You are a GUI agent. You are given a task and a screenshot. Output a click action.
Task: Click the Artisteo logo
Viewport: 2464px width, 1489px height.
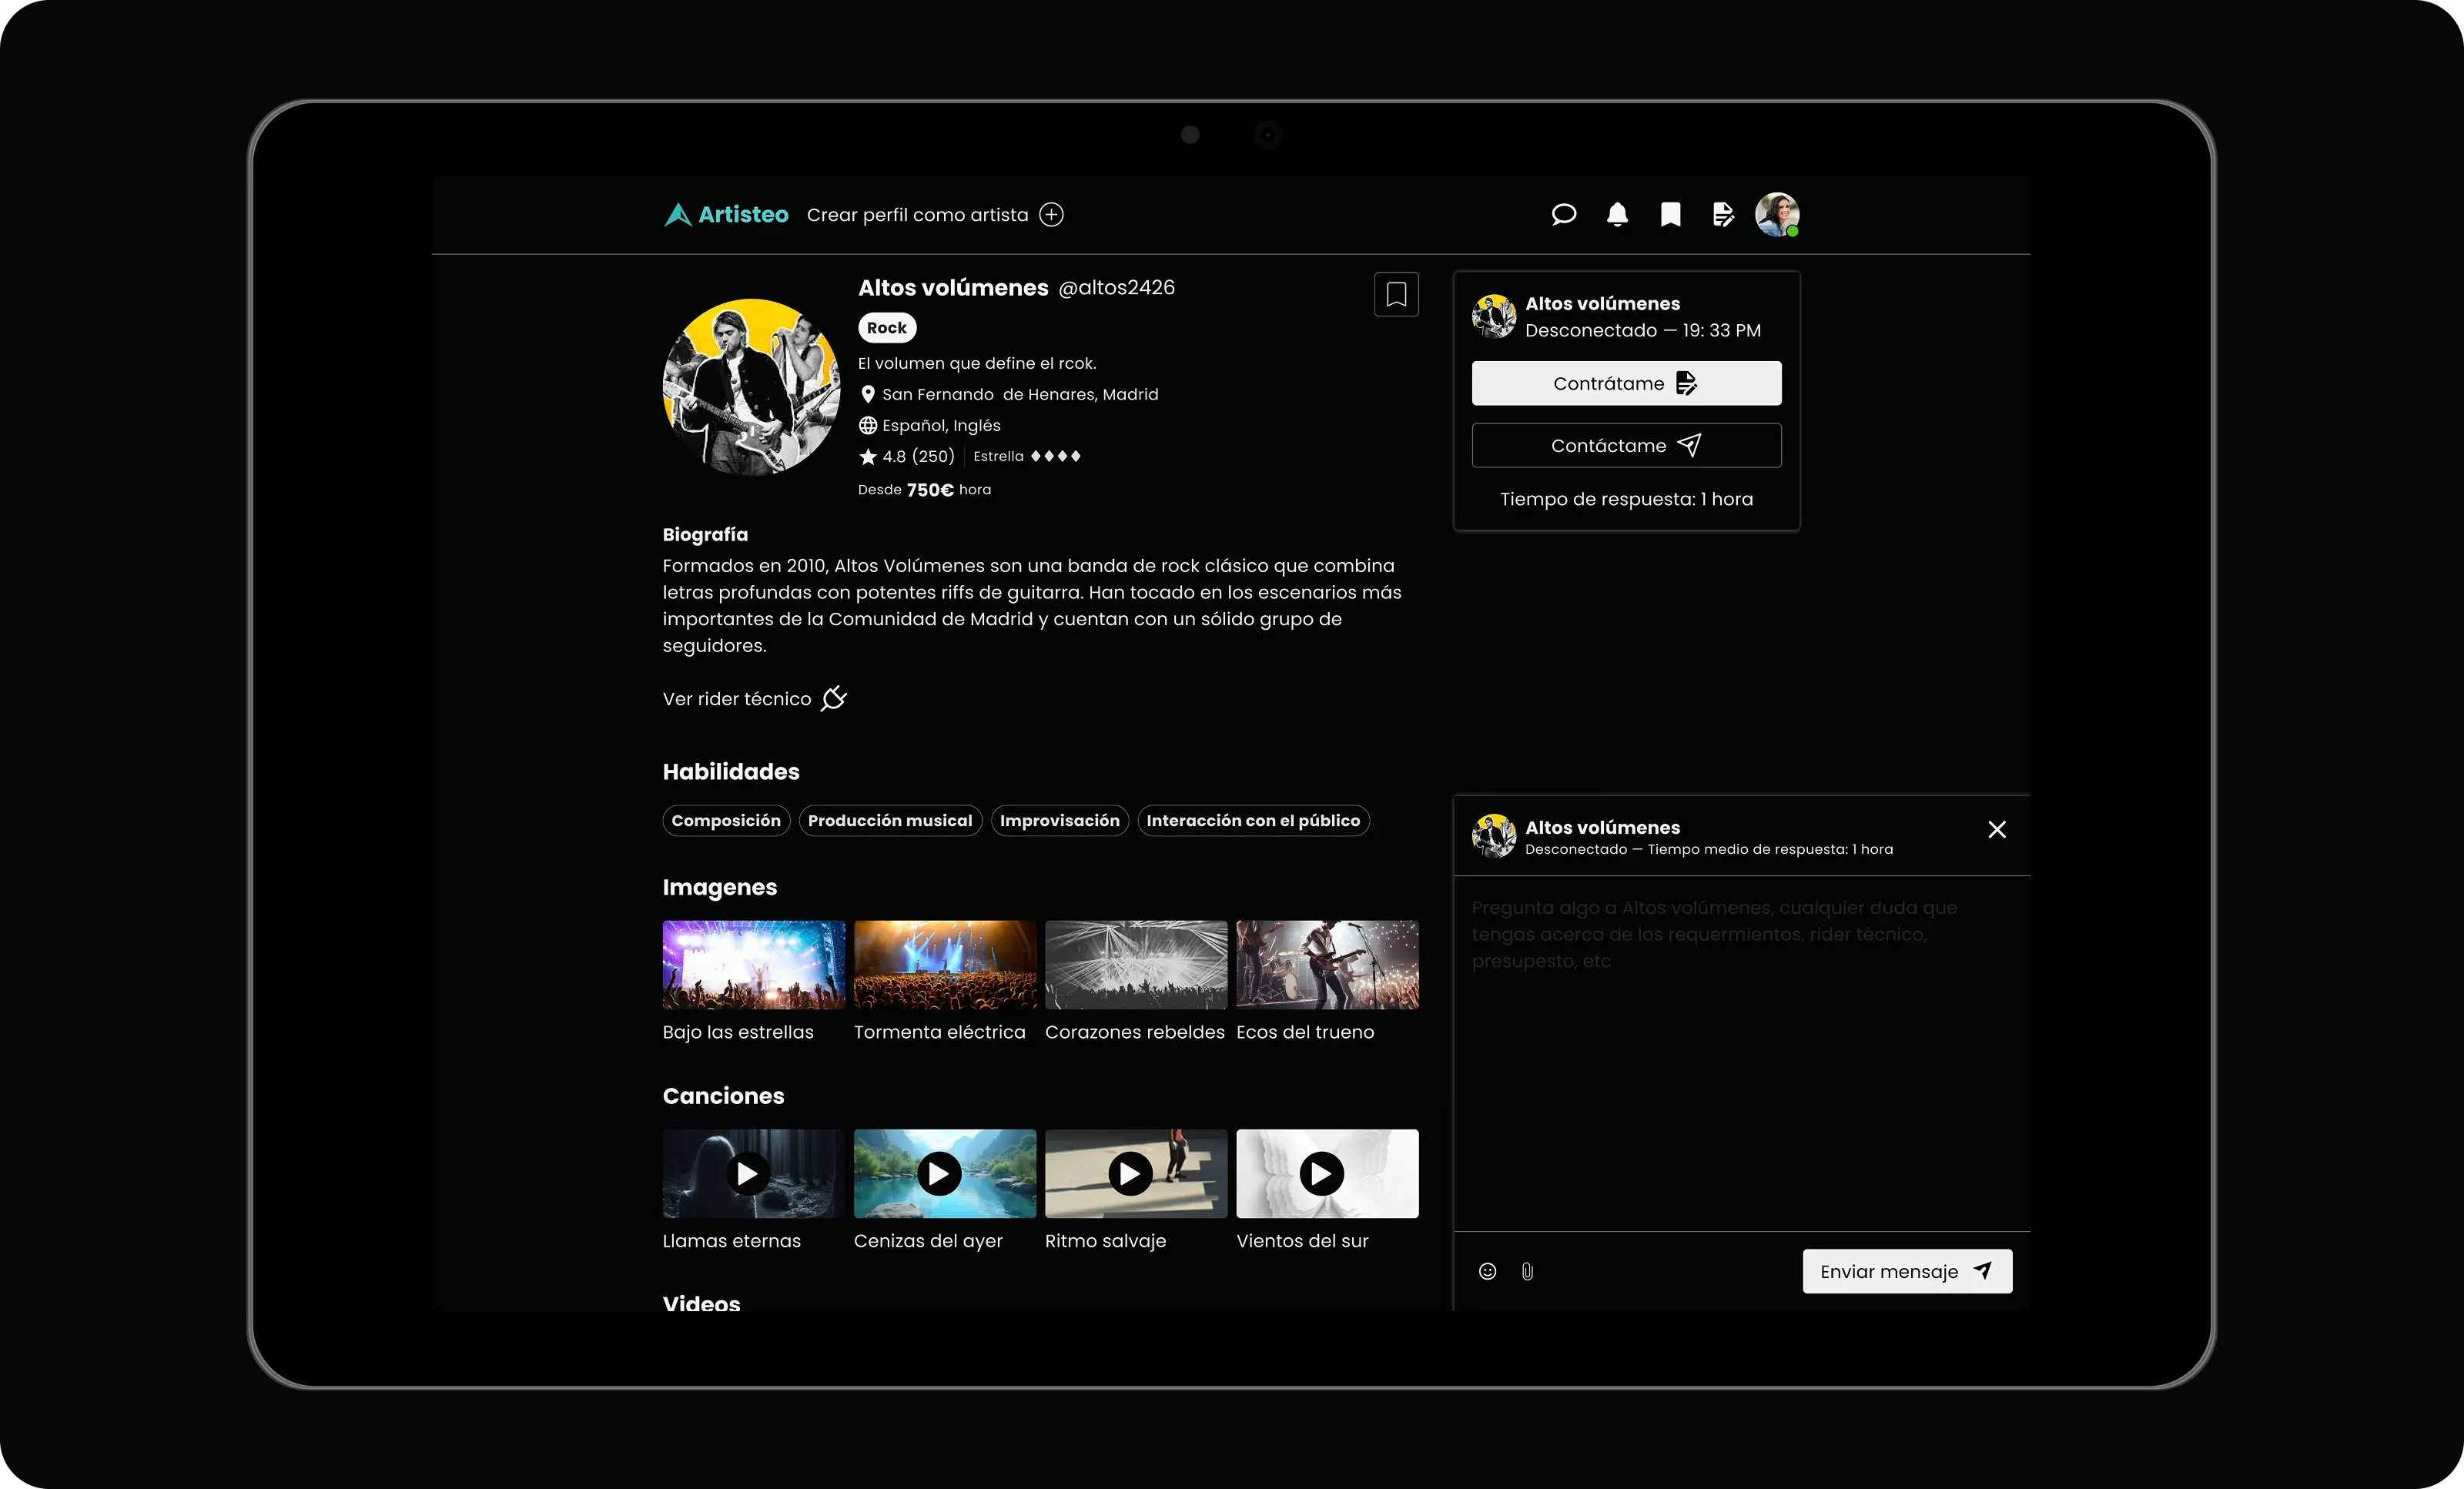(x=727, y=215)
